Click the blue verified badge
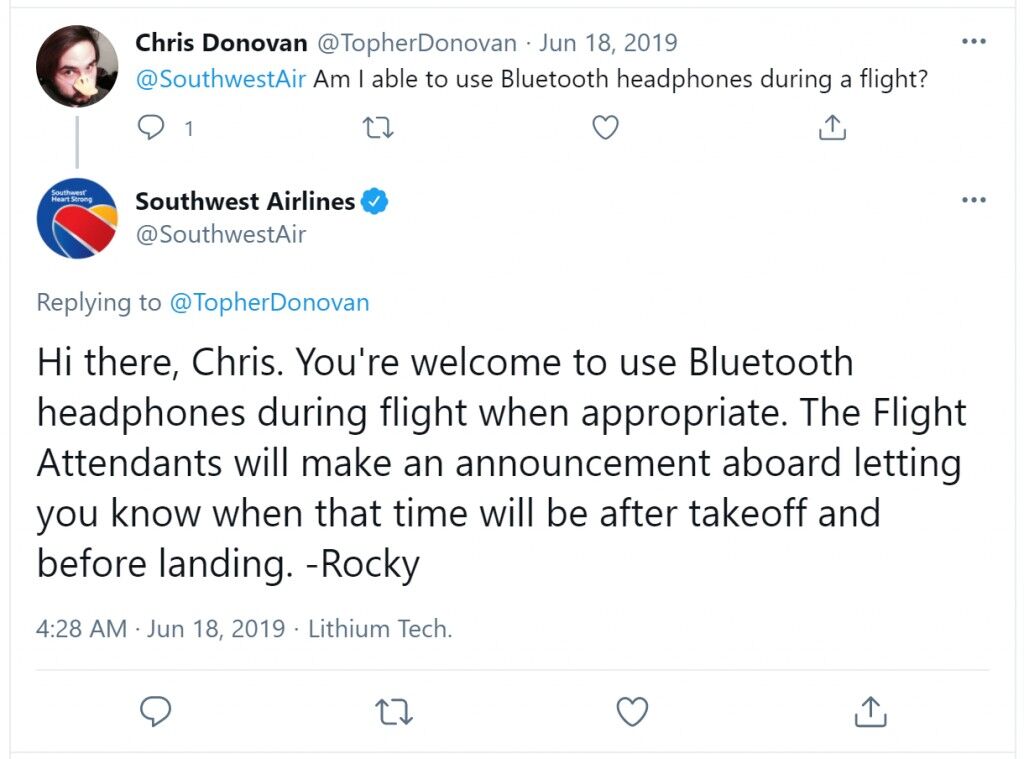Image resolution: width=1024 pixels, height=759 pixels. [375, 202]
